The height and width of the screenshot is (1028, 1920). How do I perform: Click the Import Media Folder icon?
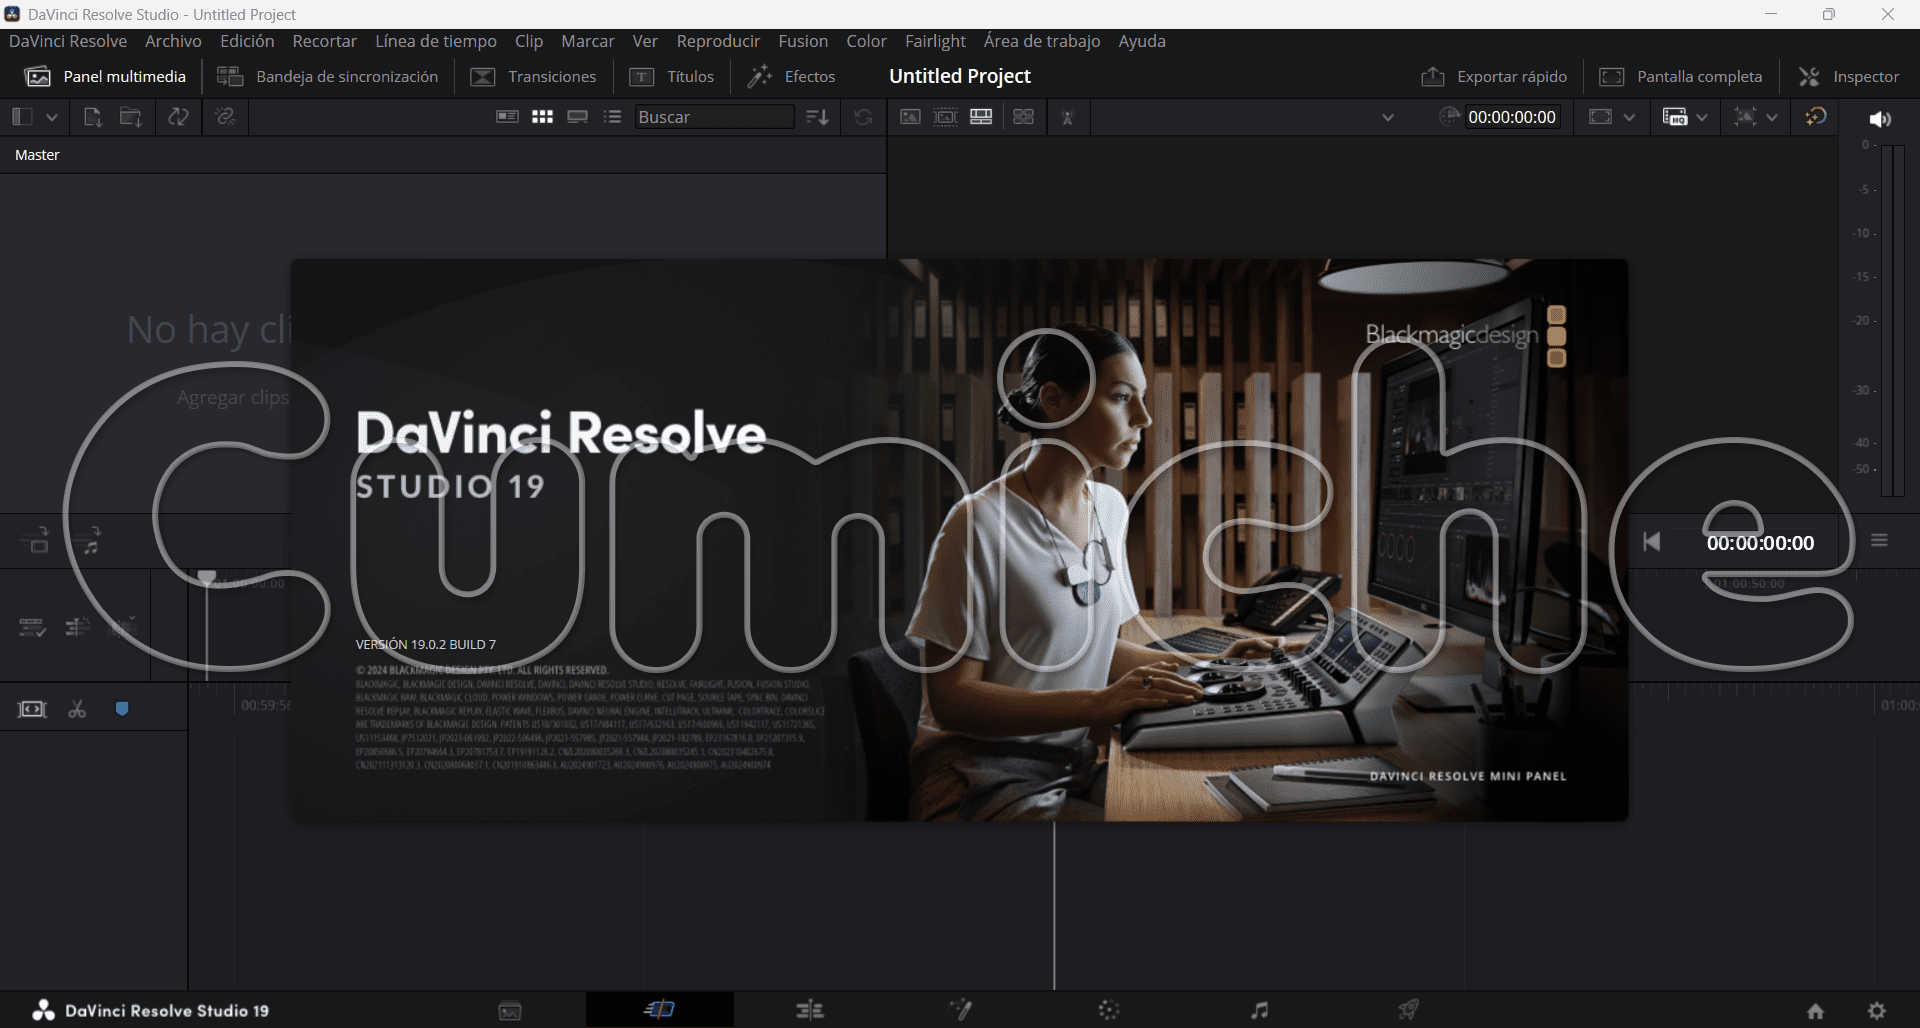[x=131, y=117]
